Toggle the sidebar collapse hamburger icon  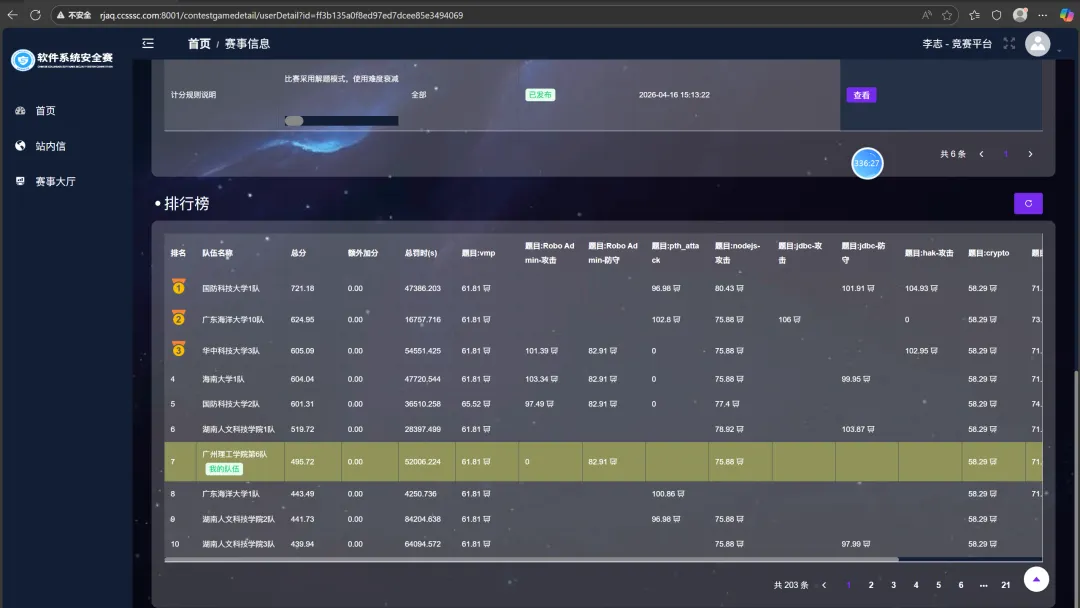(148, 43)
